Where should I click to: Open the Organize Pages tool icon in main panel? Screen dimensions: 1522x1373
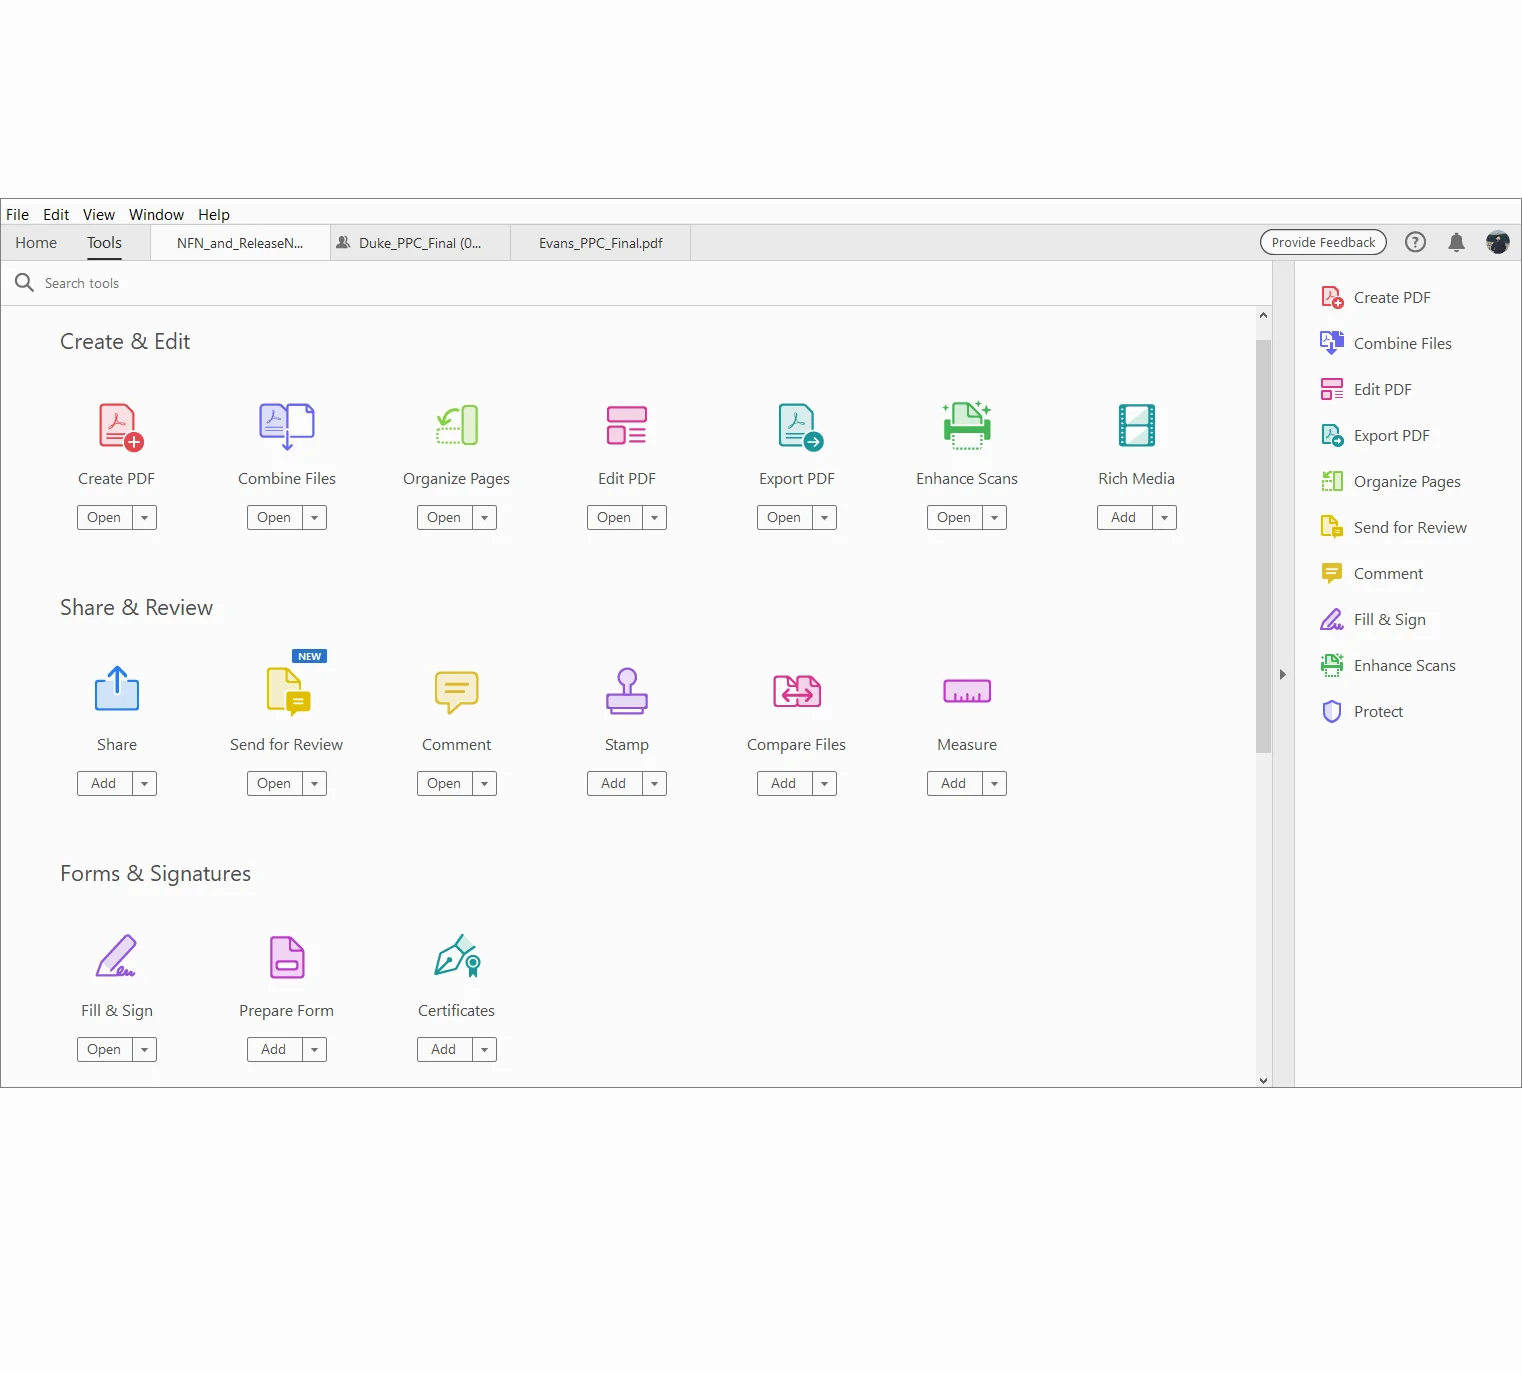pyautogui.click(x=457, y=426)
